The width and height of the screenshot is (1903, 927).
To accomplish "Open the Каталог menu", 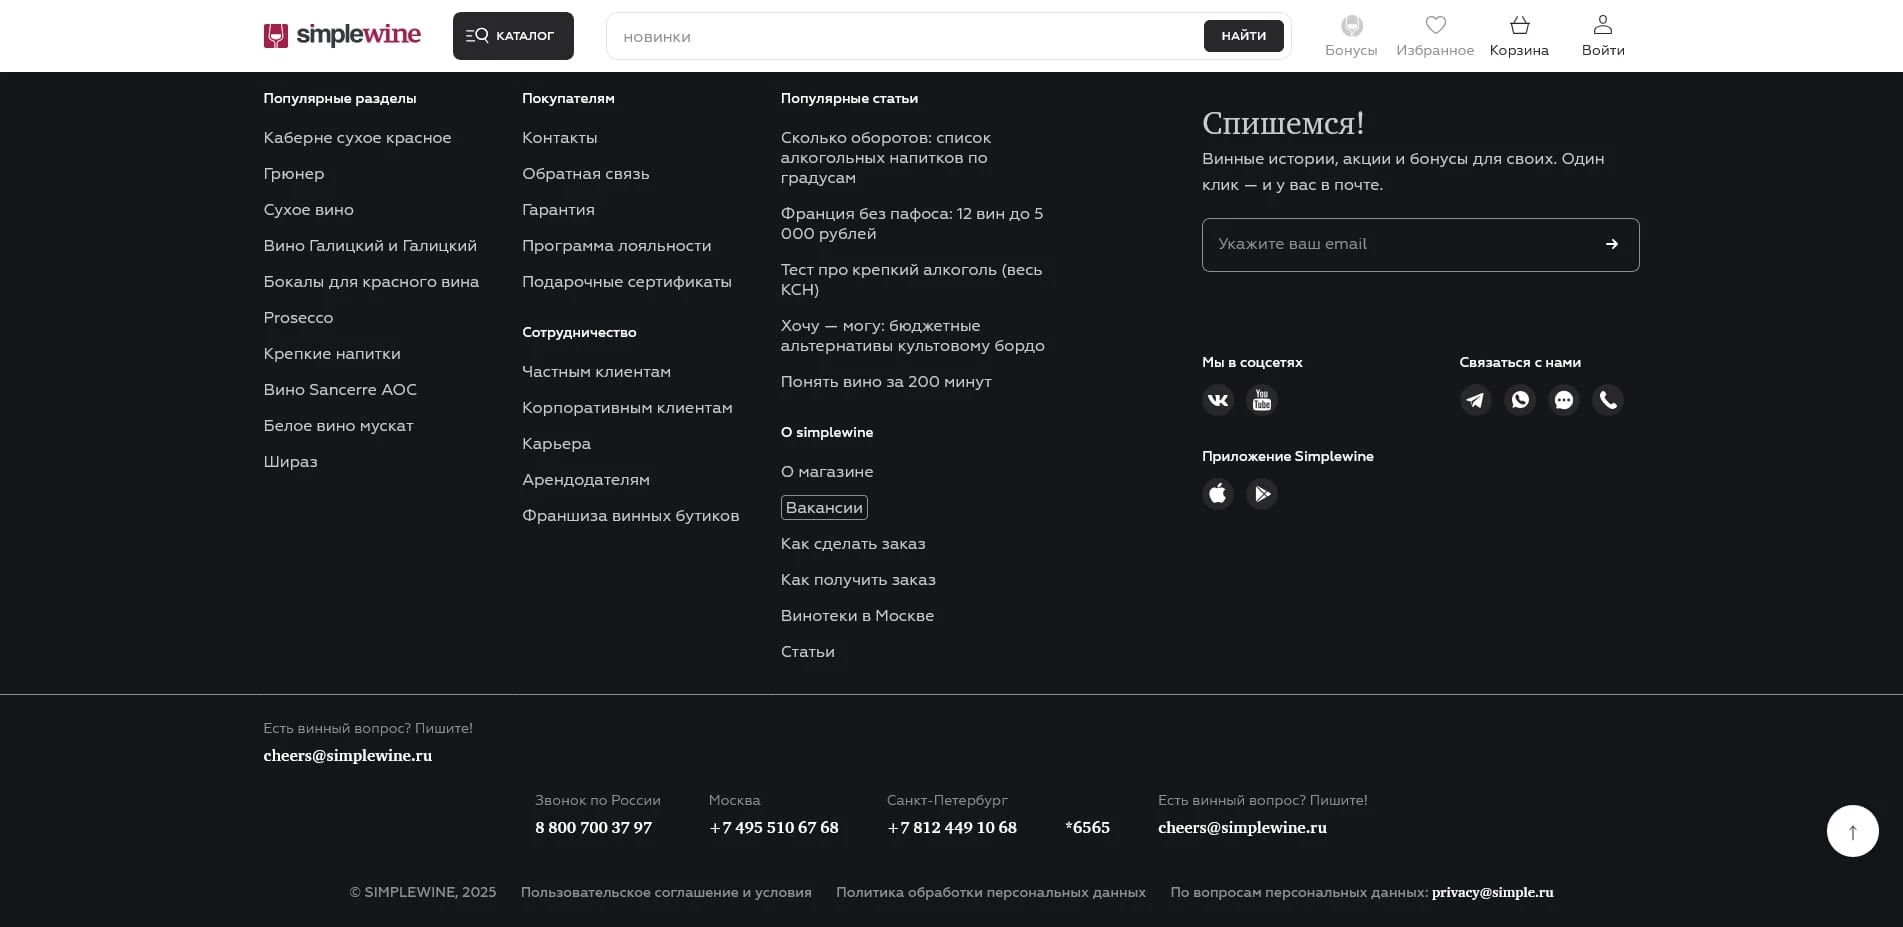I will pos(513,36).
